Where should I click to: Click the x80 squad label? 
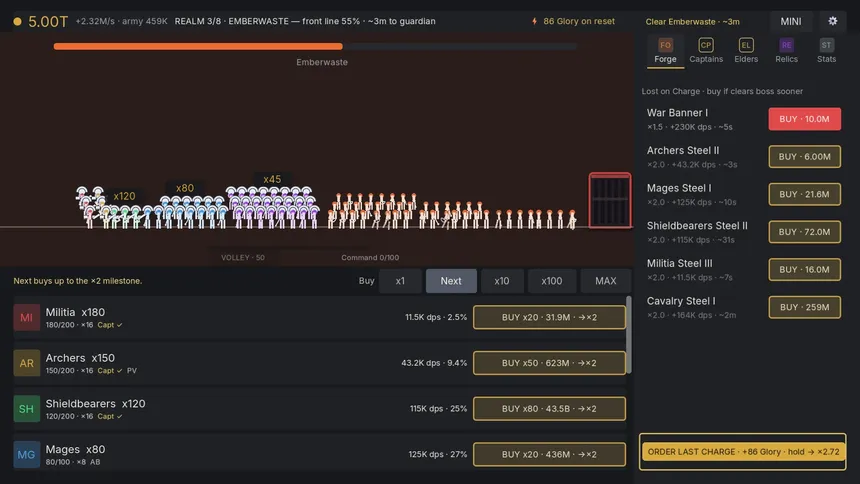[185, 188]
